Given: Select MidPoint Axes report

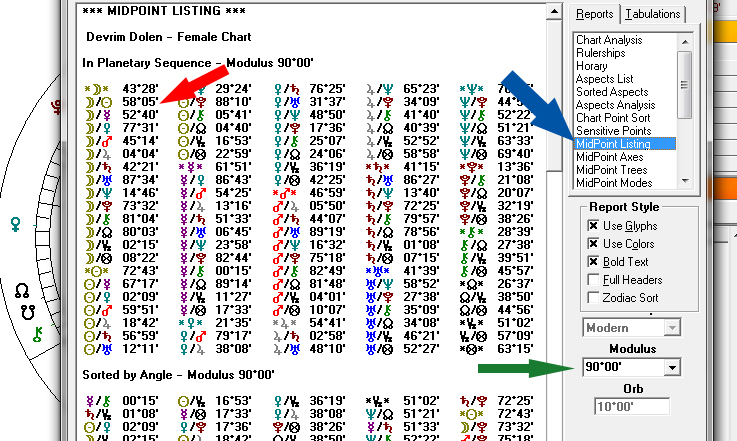Looking at the screenshot, I should click(x=610, y=157).
